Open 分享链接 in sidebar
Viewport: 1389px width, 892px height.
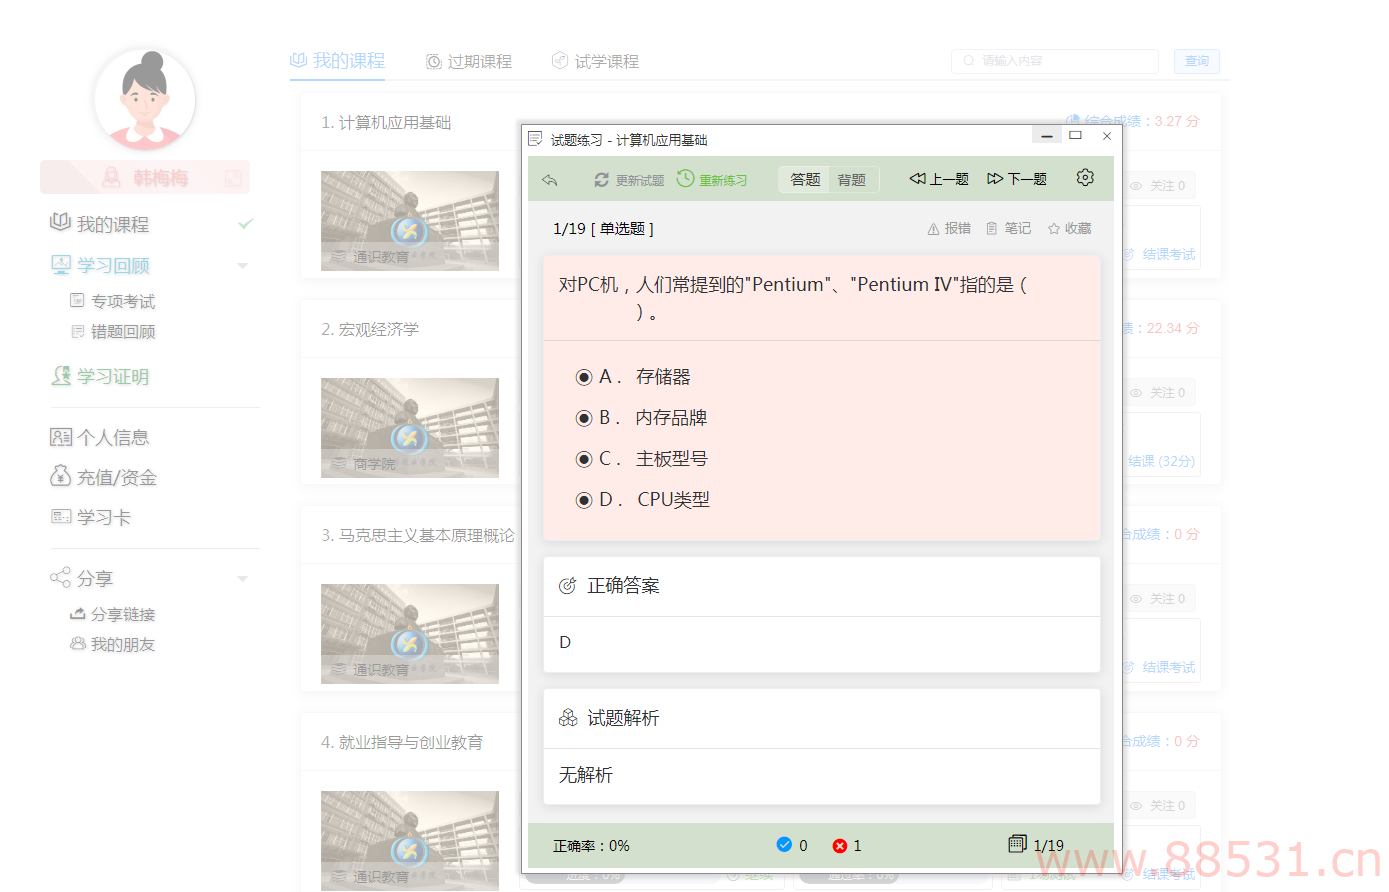113,615
